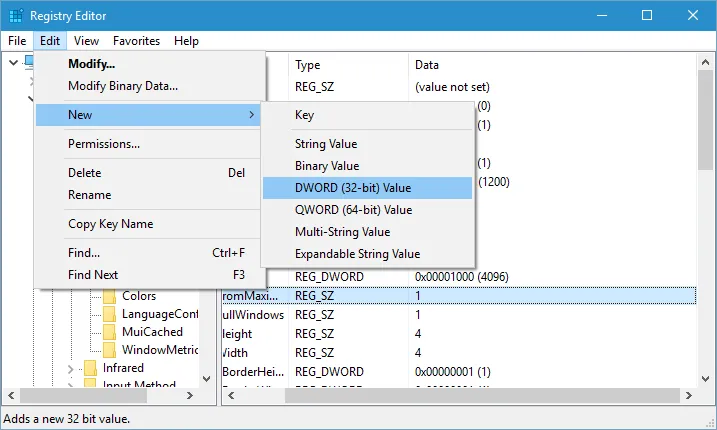Click the Colors tree item label
The image size is (717, 430).
139,296
